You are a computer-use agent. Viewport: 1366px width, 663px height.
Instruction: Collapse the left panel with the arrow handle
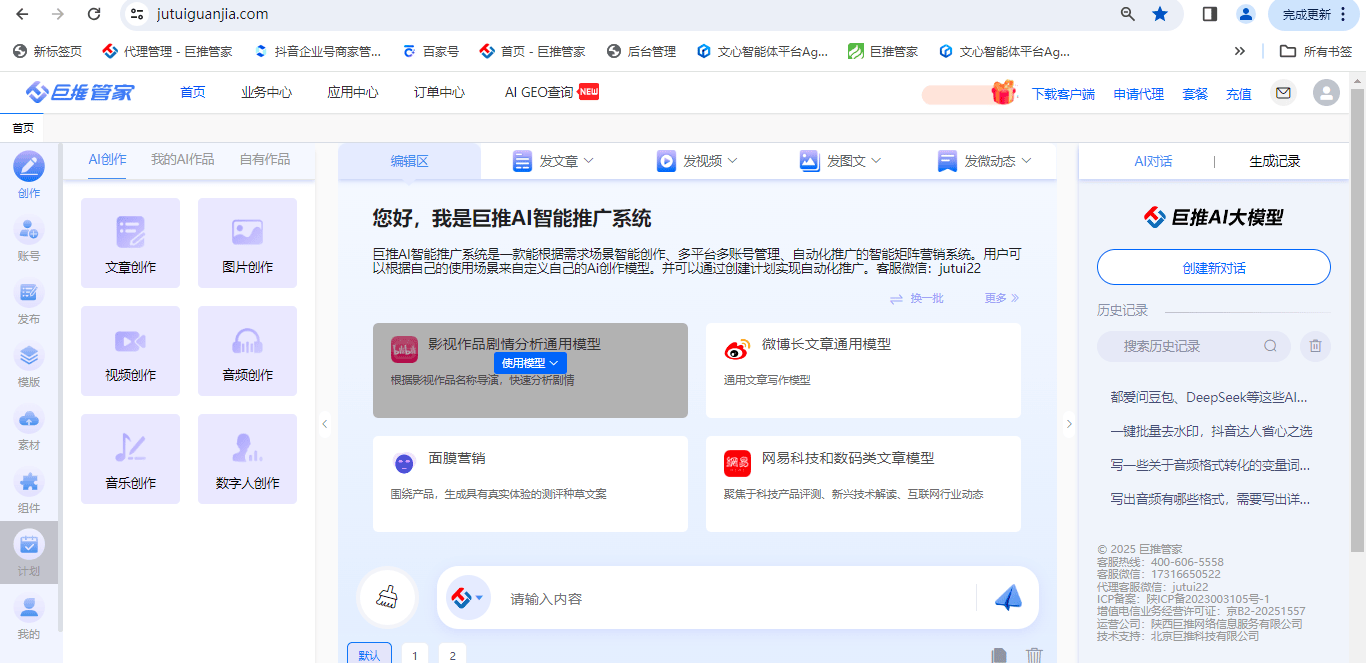point(325,424)
